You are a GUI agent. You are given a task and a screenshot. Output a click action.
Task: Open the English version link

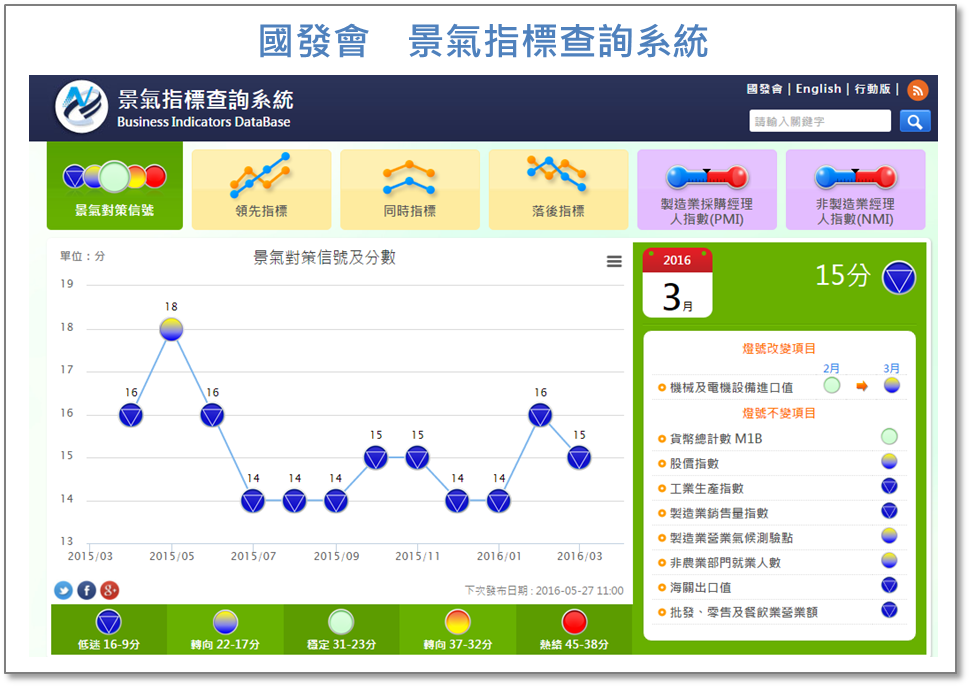pyautogui.click(x=819, y=89)
